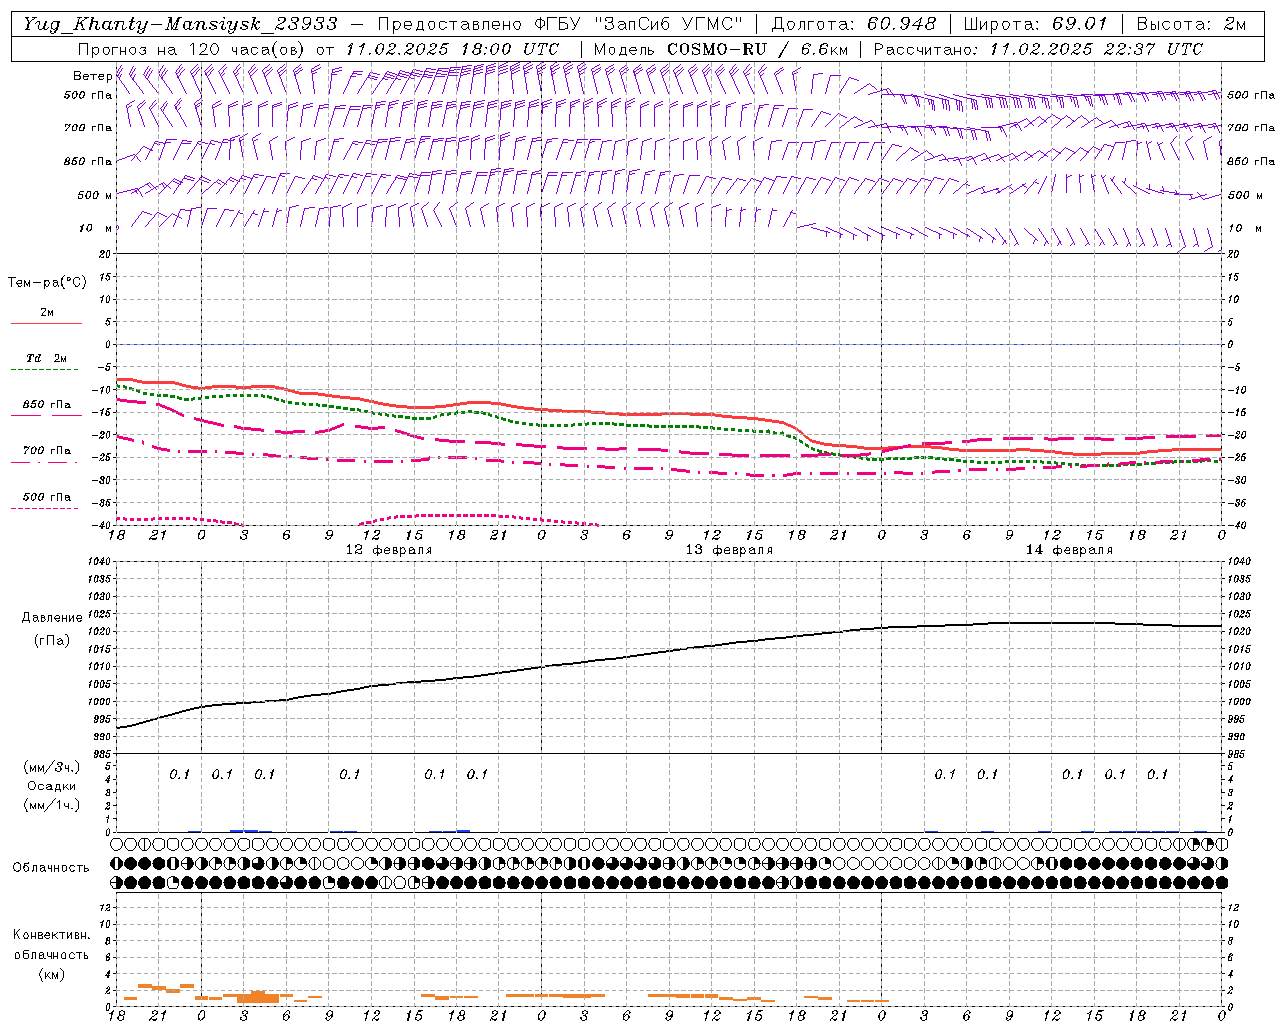Viewport: 1280px width, 1024px height.
Task: Select the Прогноз на 120 часа(ов) text
Action: click(x=191, y=49)
